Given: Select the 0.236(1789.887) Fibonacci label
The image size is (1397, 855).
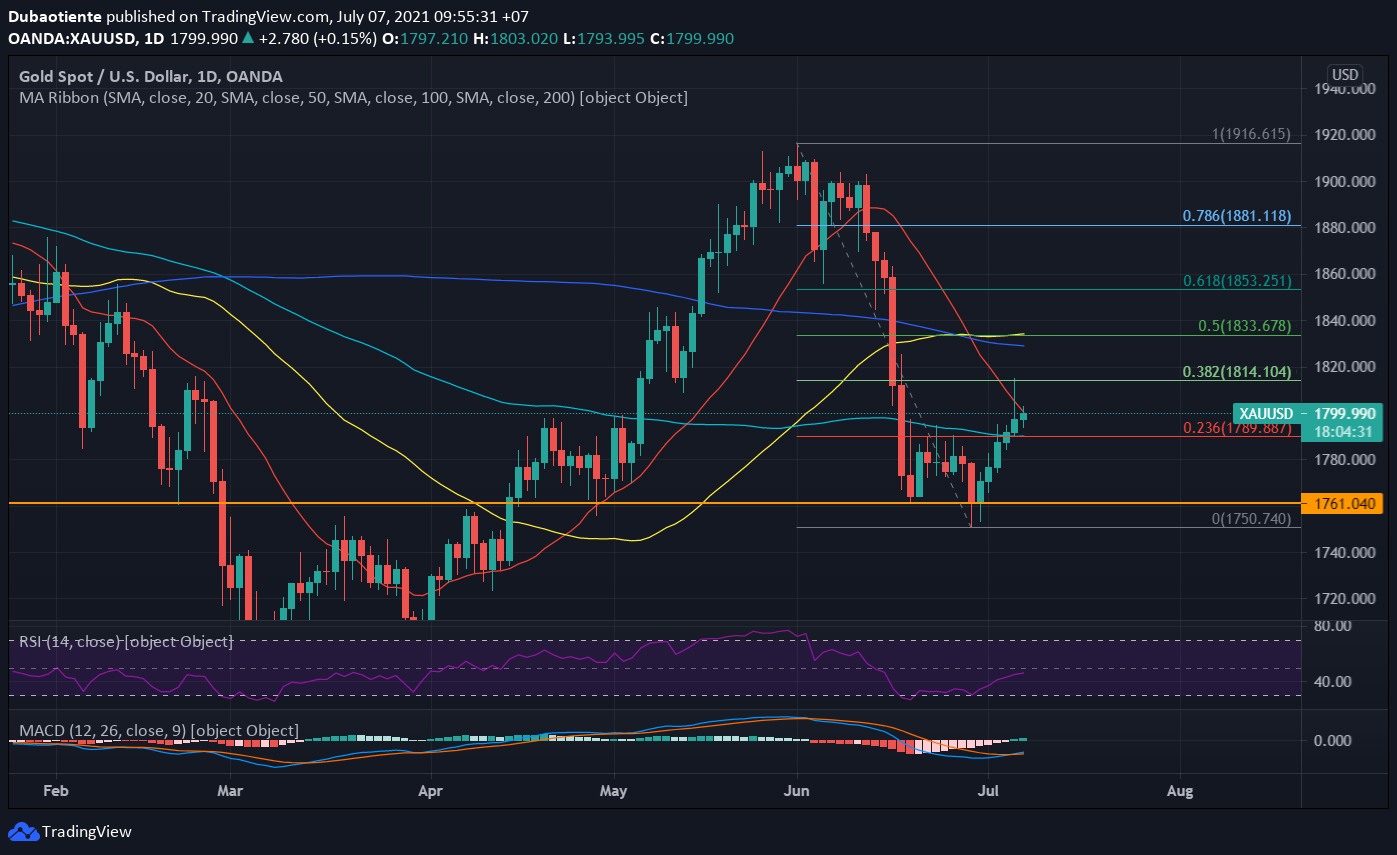Looking at the screenshot, I should 1236,427.
